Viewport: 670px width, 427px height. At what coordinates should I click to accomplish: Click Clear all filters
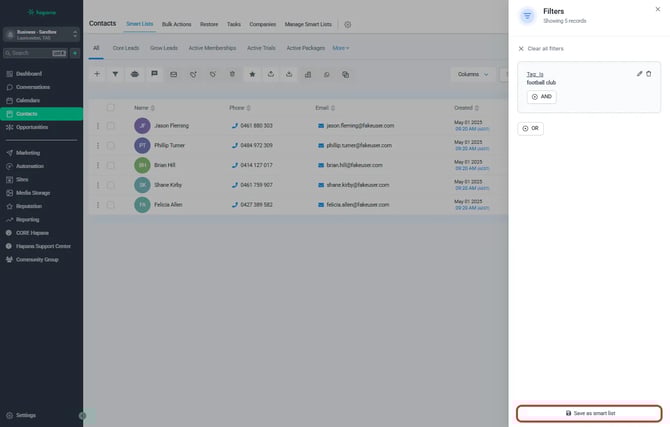click(545, 48)
